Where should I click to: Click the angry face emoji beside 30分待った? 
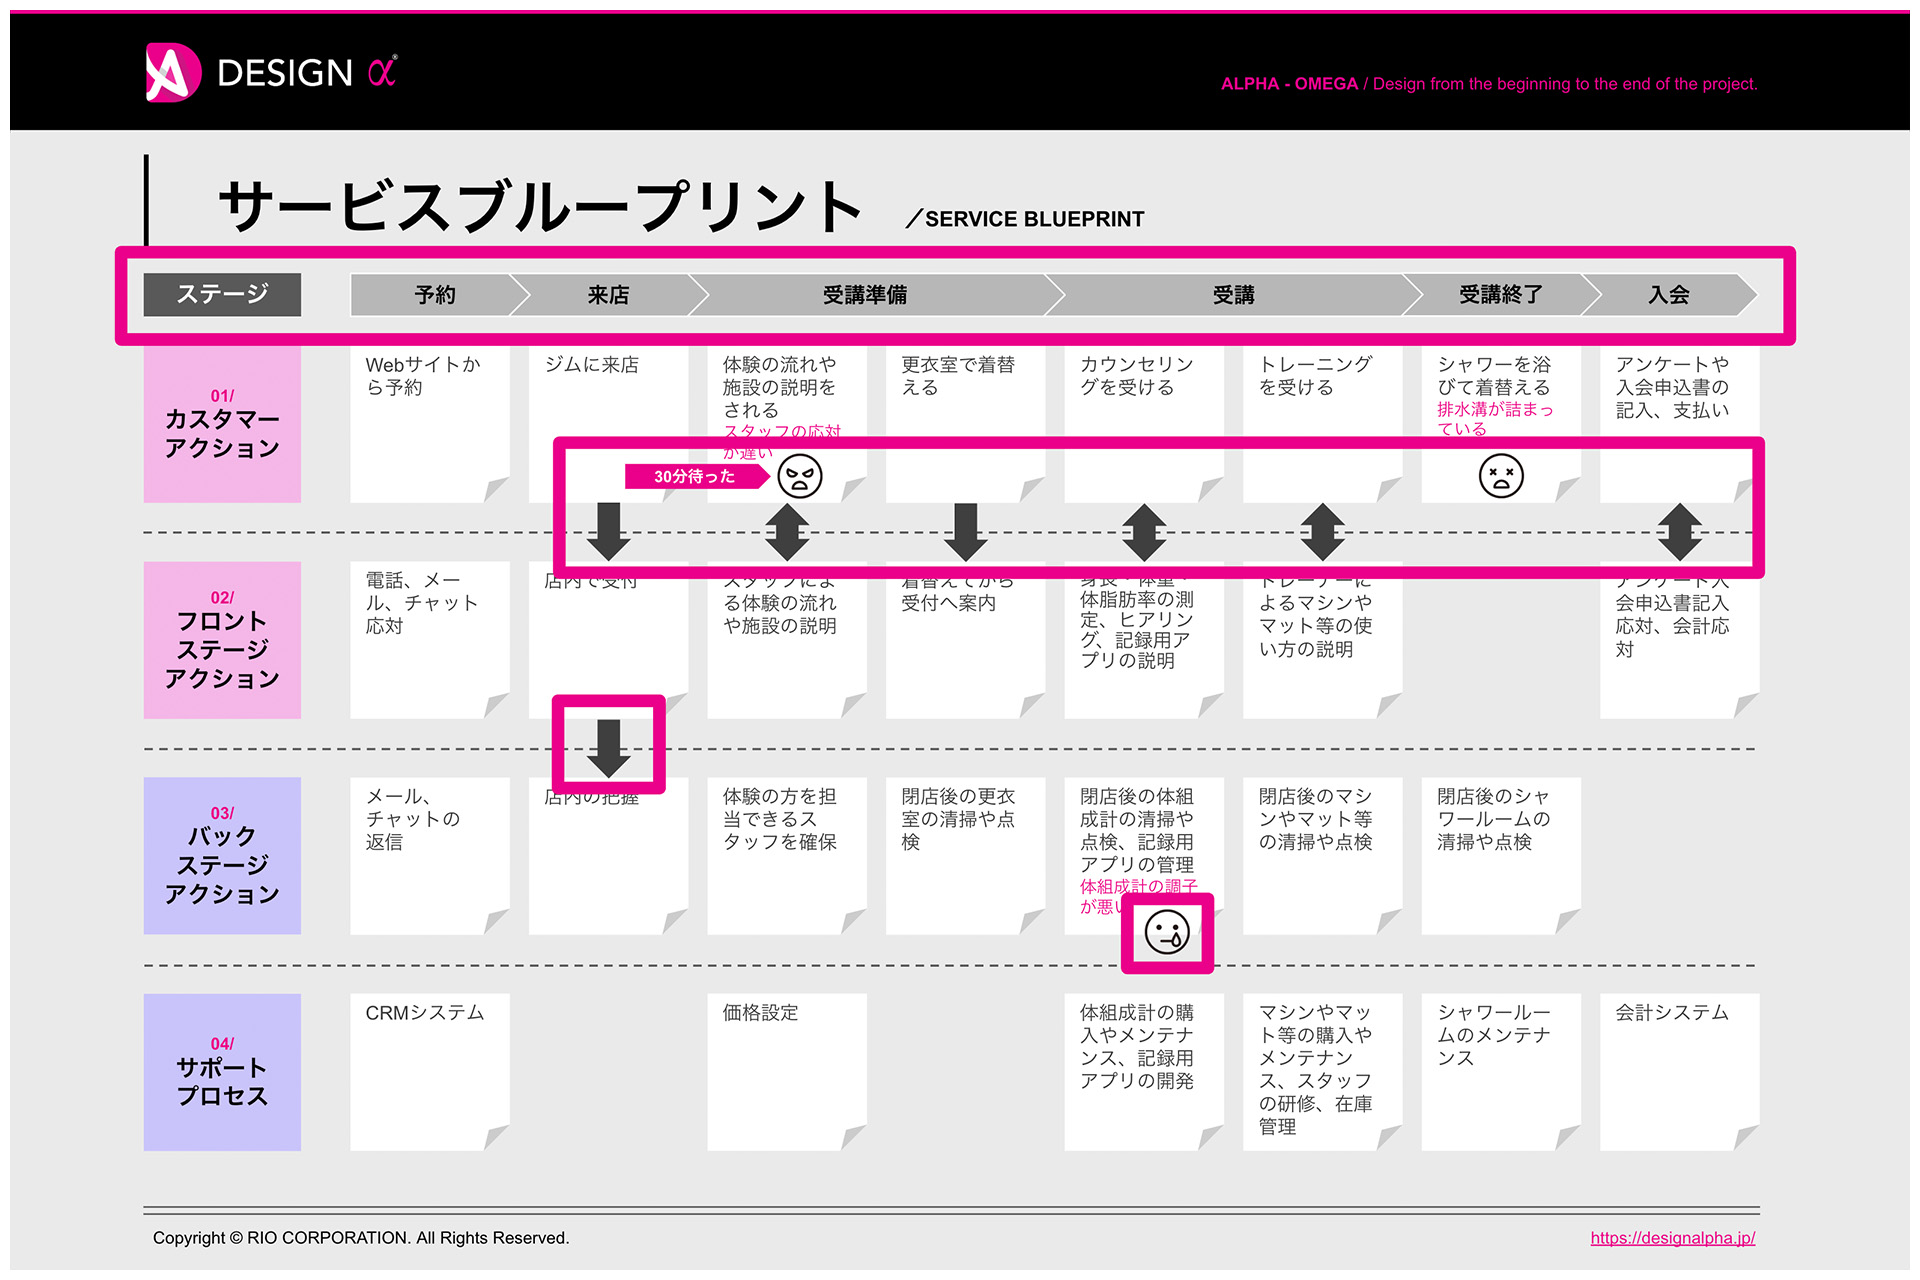(800, 476)
